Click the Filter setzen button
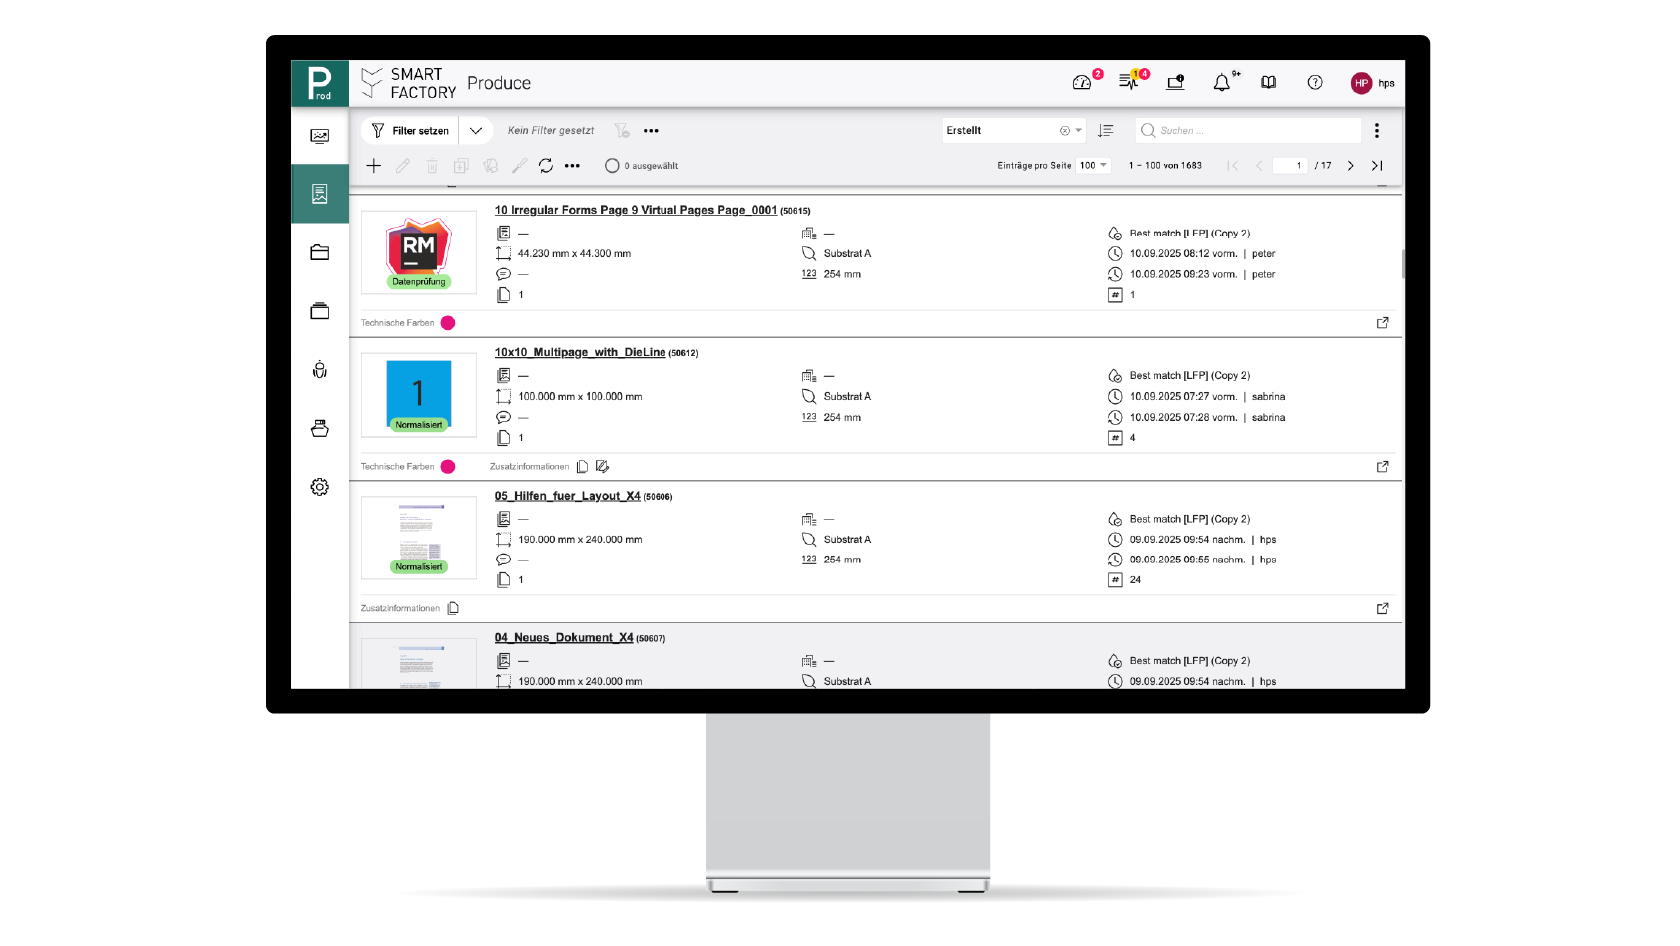The width and height of the screenshot is (1680, 946). (410, 131)
